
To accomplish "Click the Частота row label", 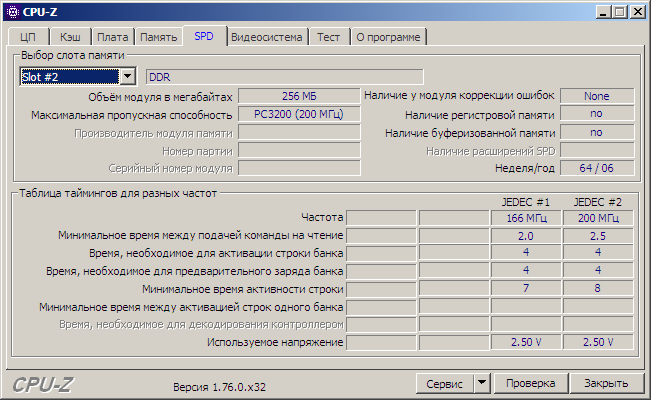I will (x=322, y=217).
